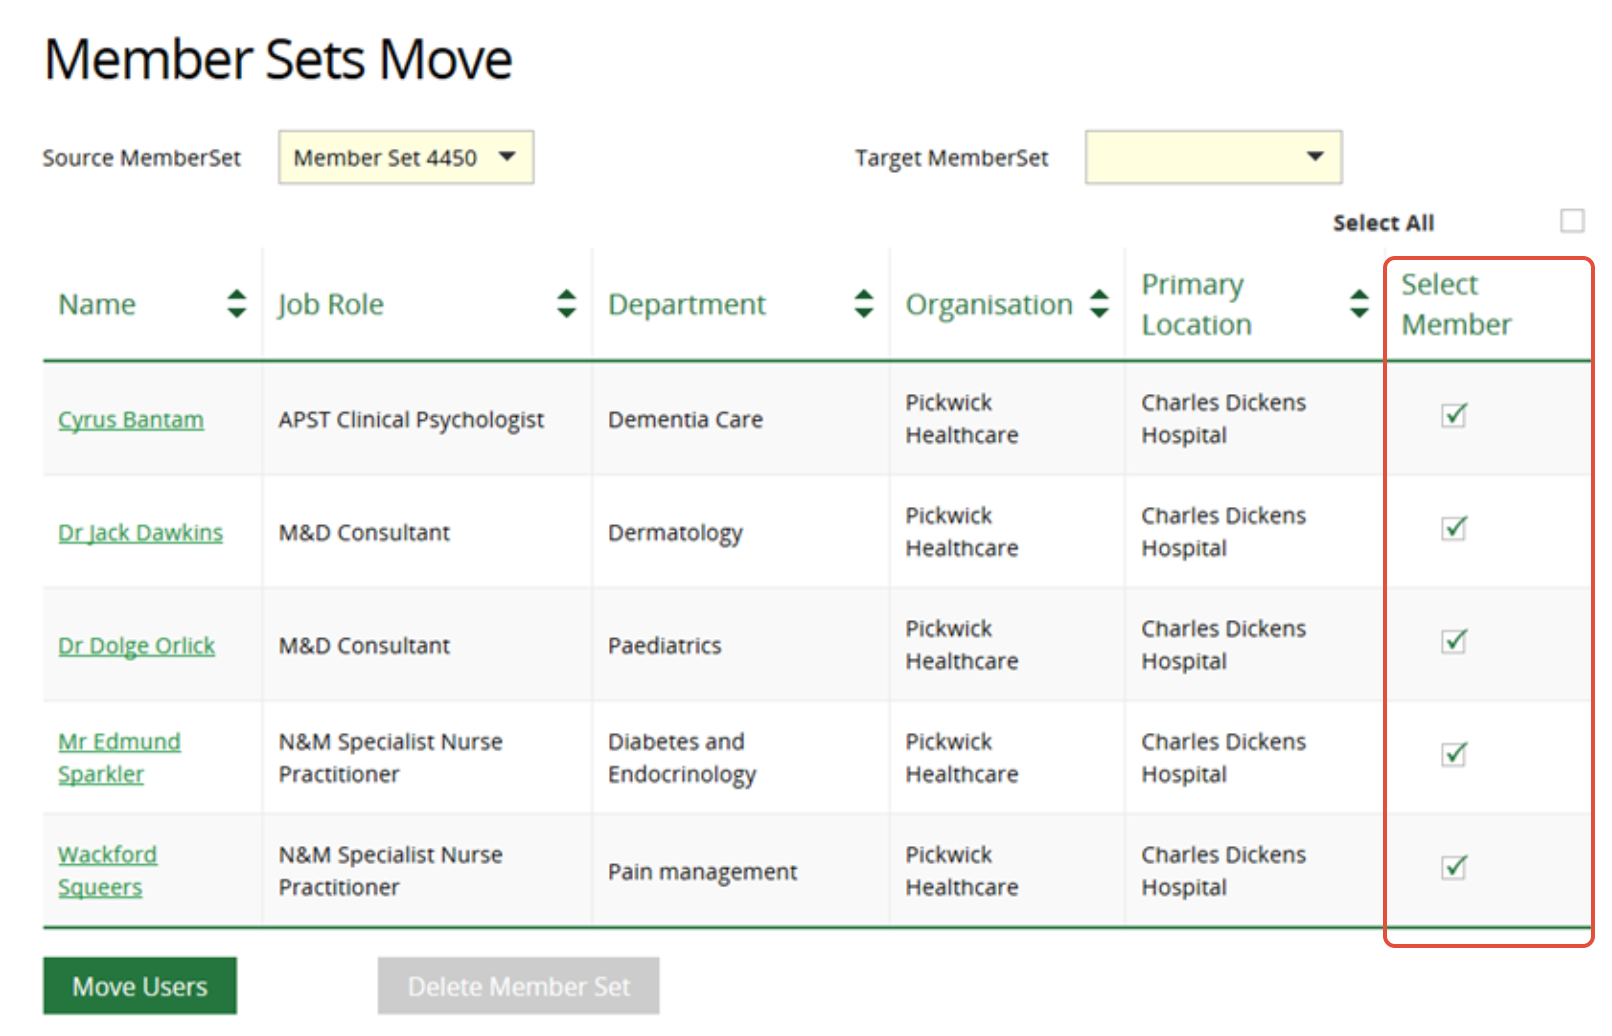Follow the Mr Edmund Sparkler link
This screenshot has width=1612, height=1036.
(119, 757)
